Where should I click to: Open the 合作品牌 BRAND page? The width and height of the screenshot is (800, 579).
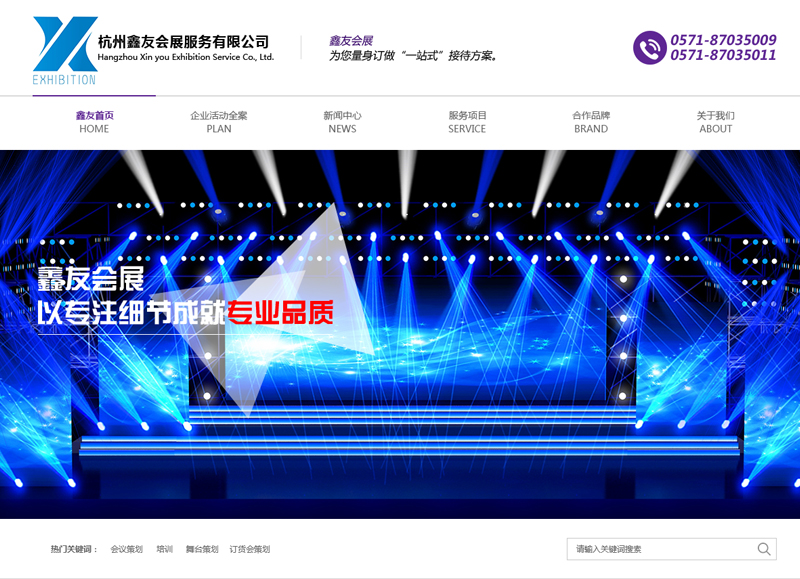click(591, 122)
